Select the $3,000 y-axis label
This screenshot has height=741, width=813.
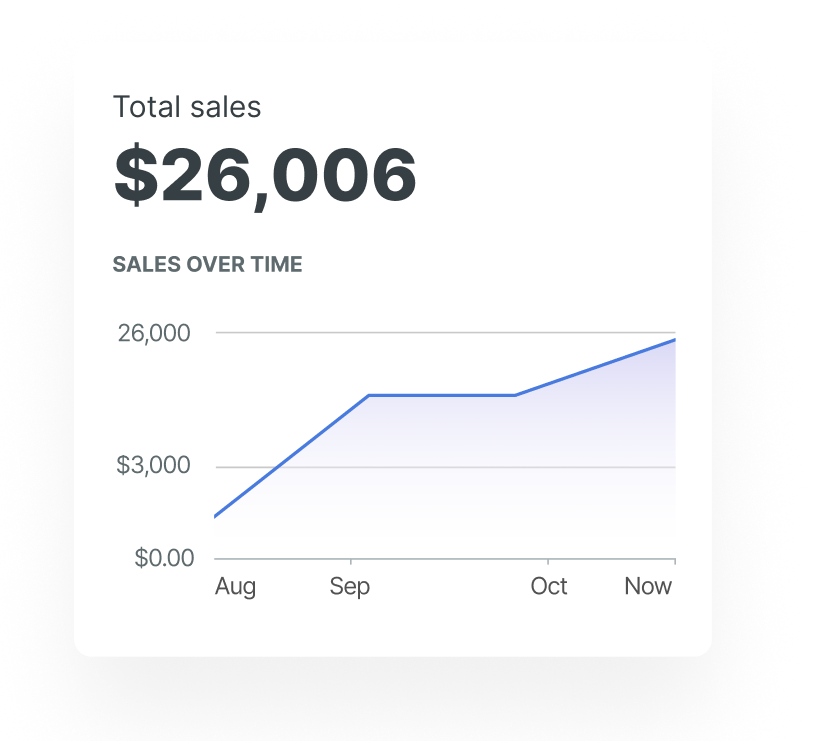[x=153, y=466]
